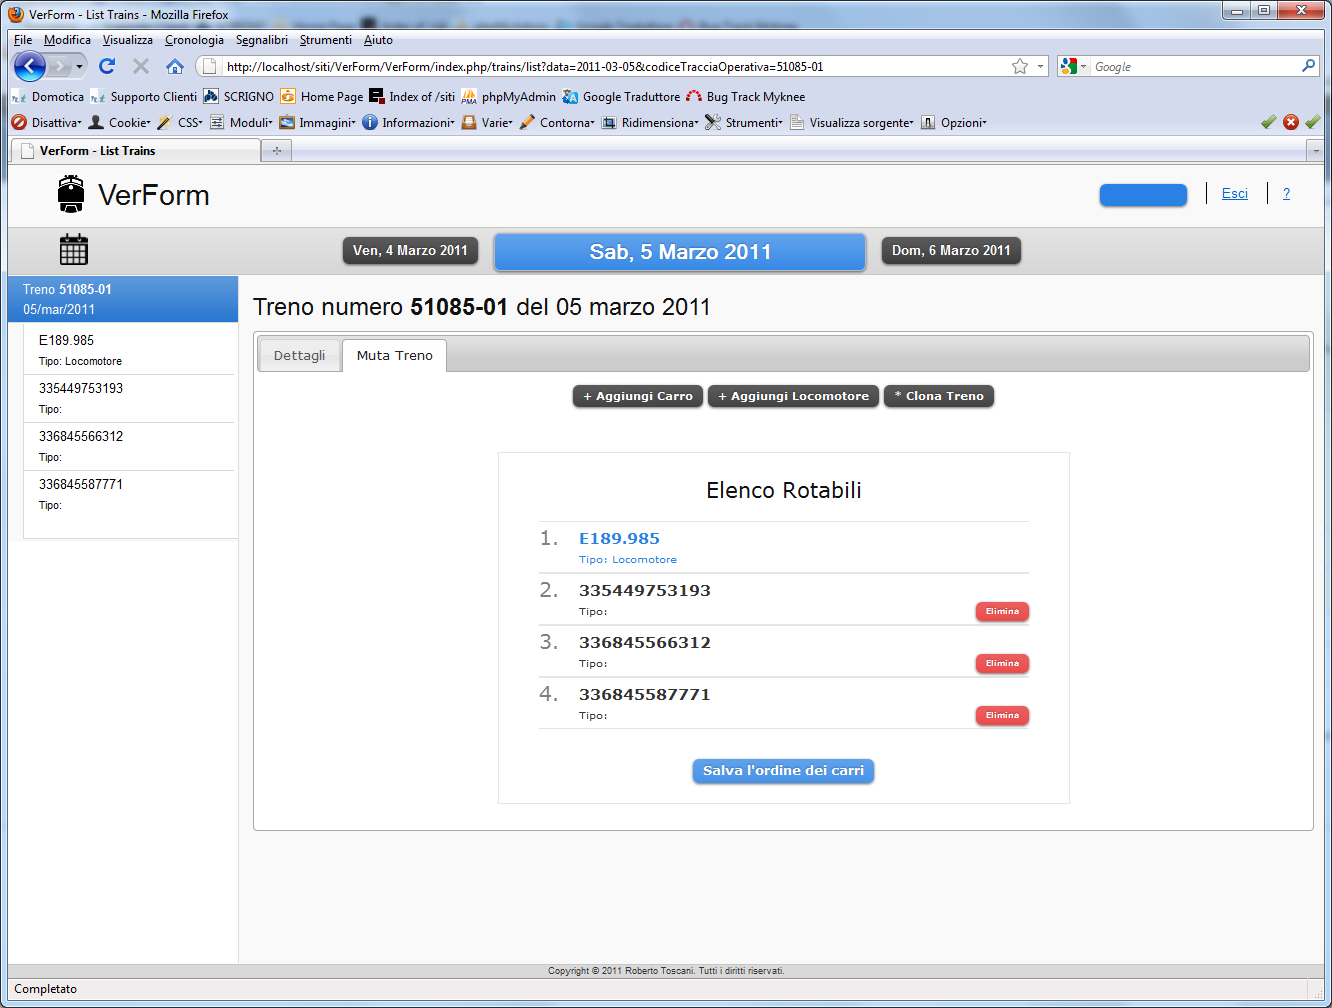Open the phpMyAdmin bookmark
Viewport: 1332px width, 1008px height.
point(508,97)
